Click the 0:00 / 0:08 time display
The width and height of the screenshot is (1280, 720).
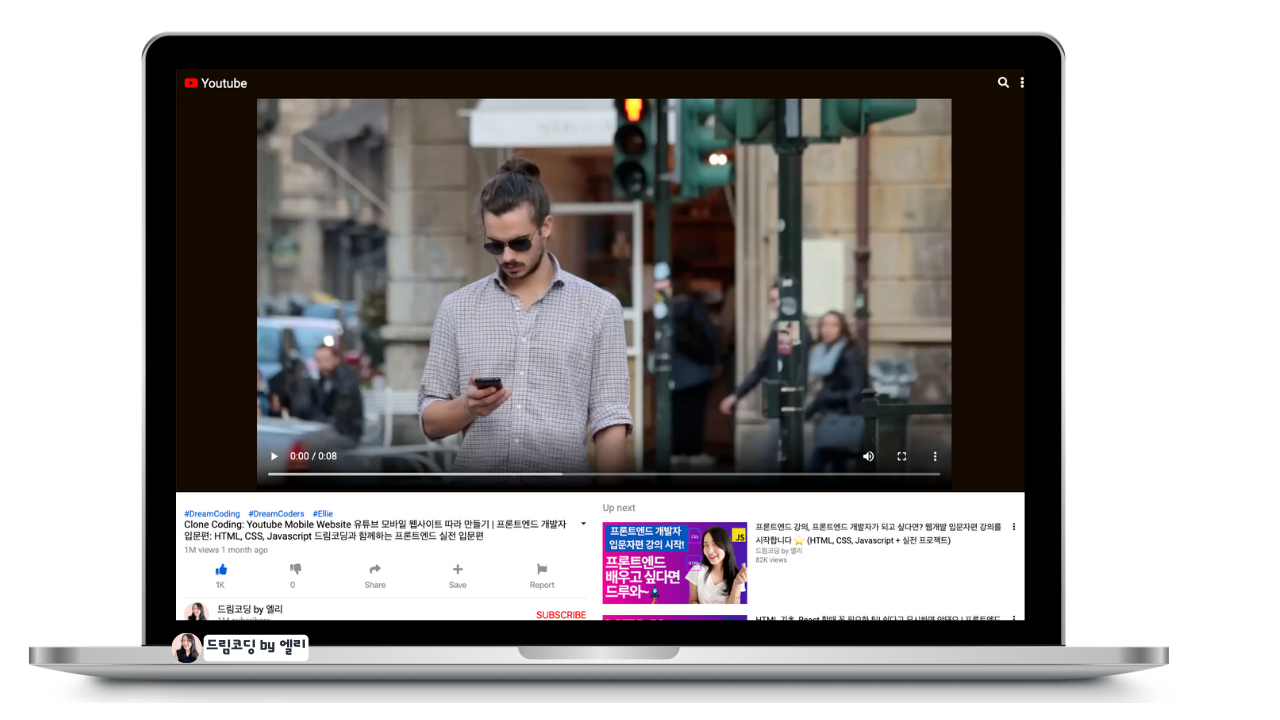point(313,456)
